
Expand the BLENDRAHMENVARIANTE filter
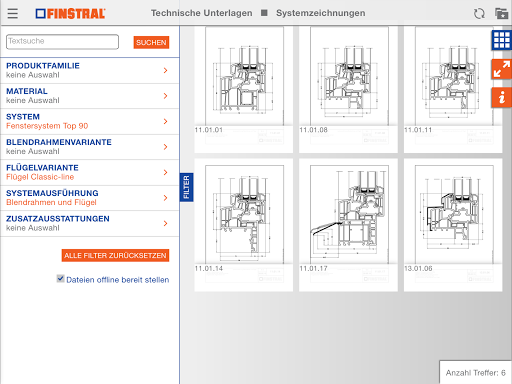pos(90,147)
